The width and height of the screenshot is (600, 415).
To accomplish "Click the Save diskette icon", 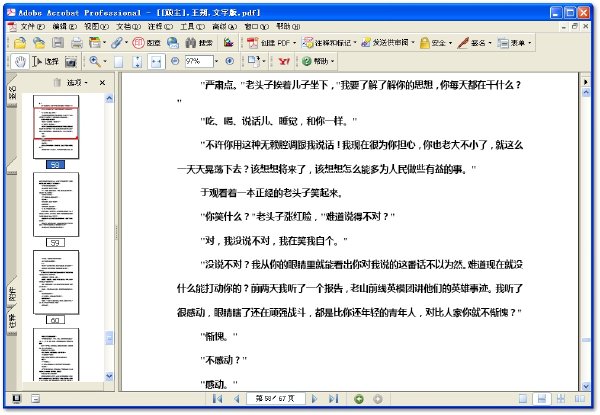I will tap(57, 42).
